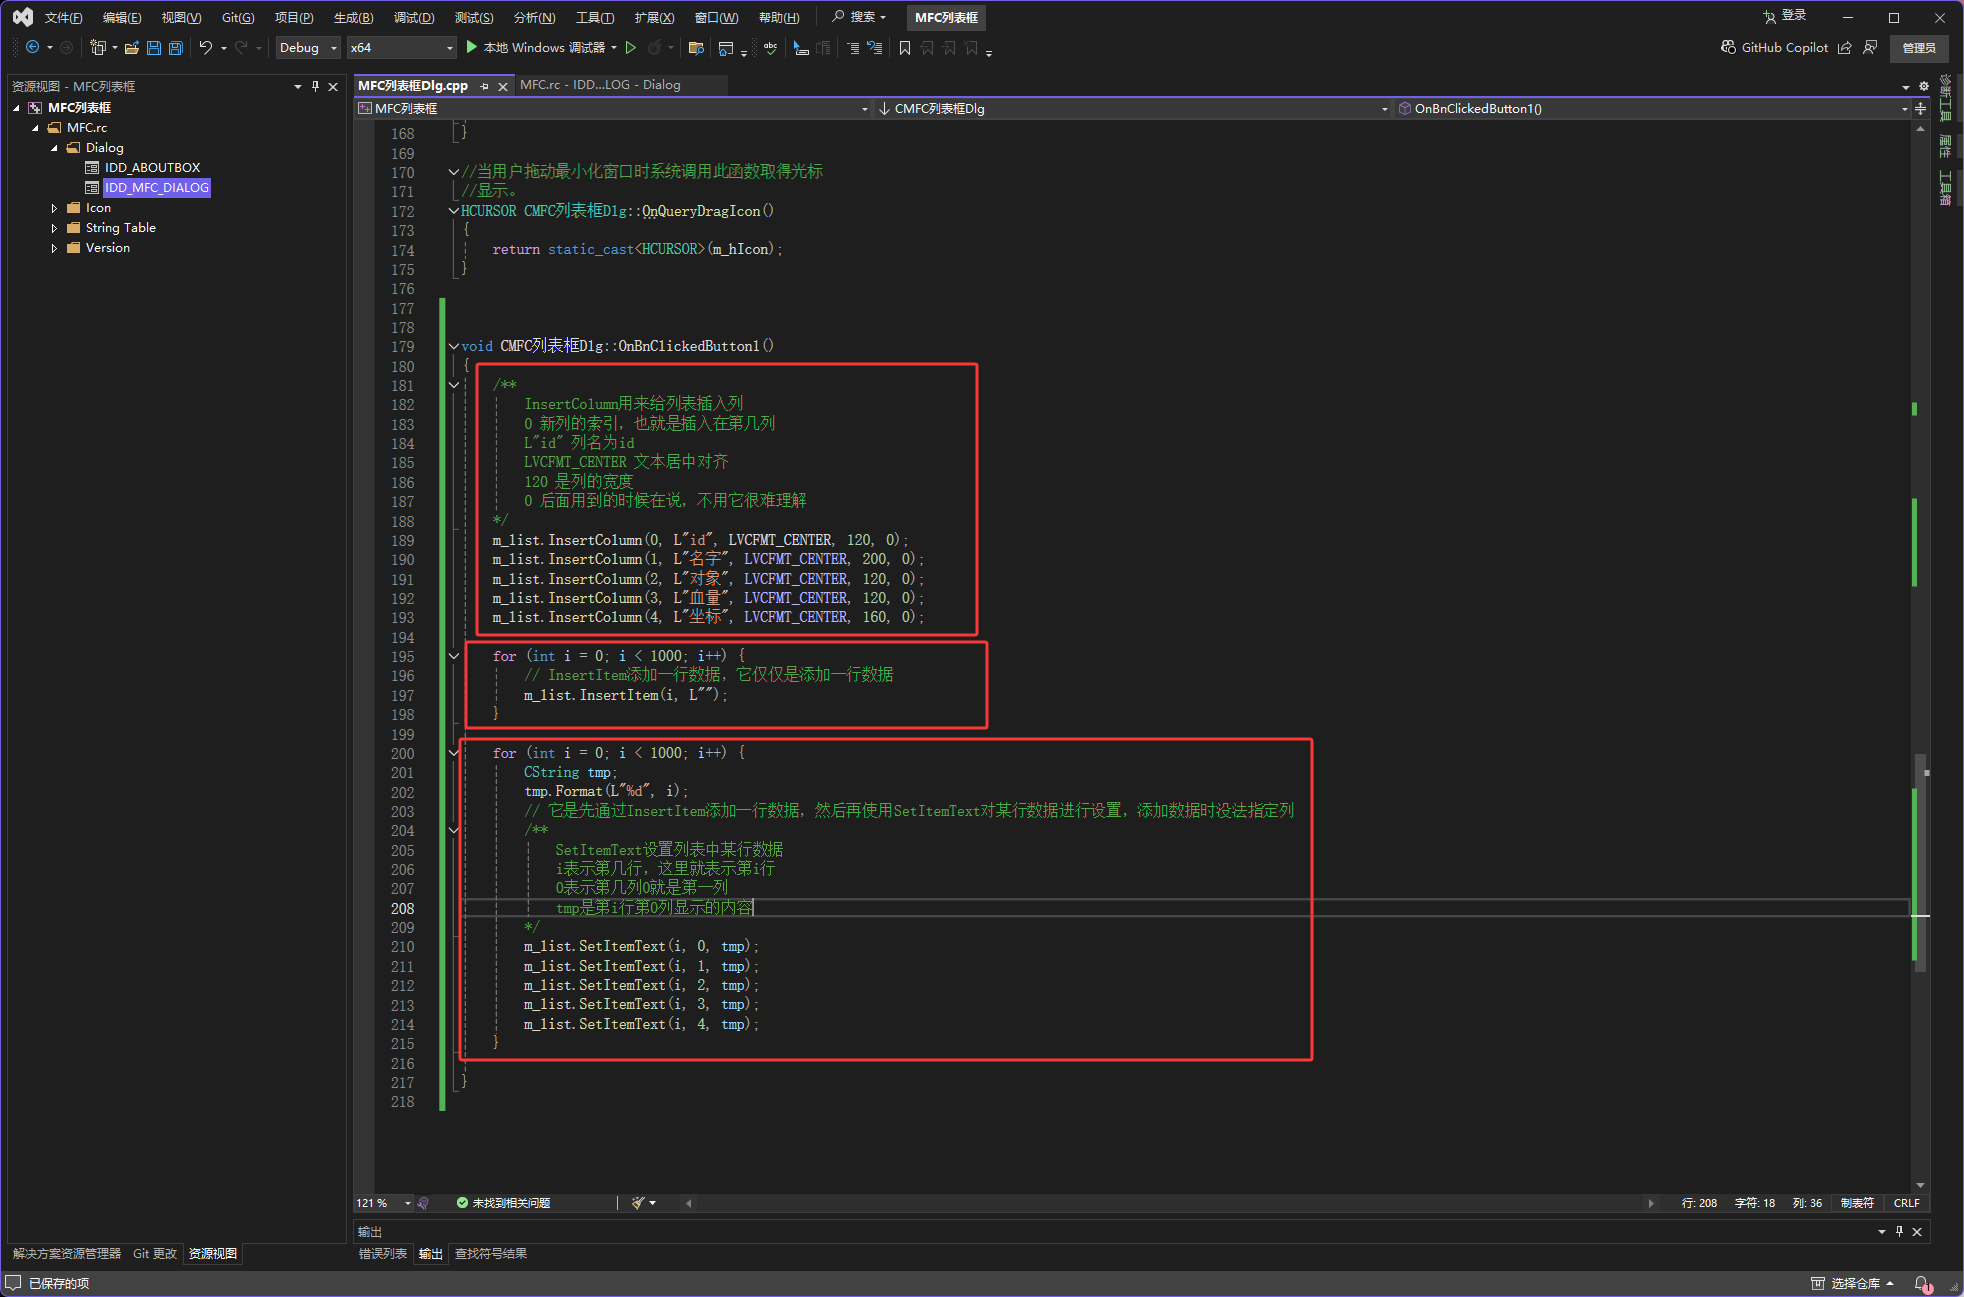
Task: Open the Debug configuration dropdown
Action: click(x=307, y=48)
